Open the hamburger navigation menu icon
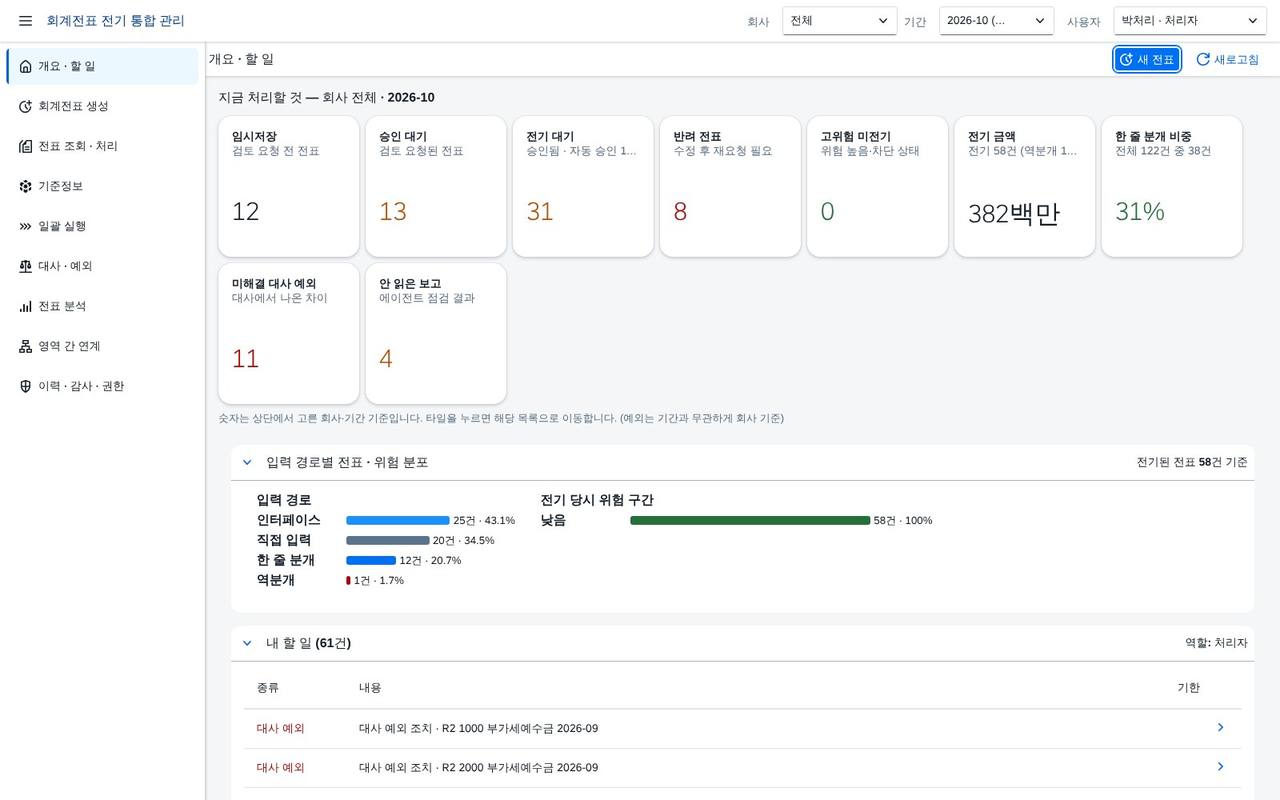Screen dimensions: 1280x800 pos(25,21)
